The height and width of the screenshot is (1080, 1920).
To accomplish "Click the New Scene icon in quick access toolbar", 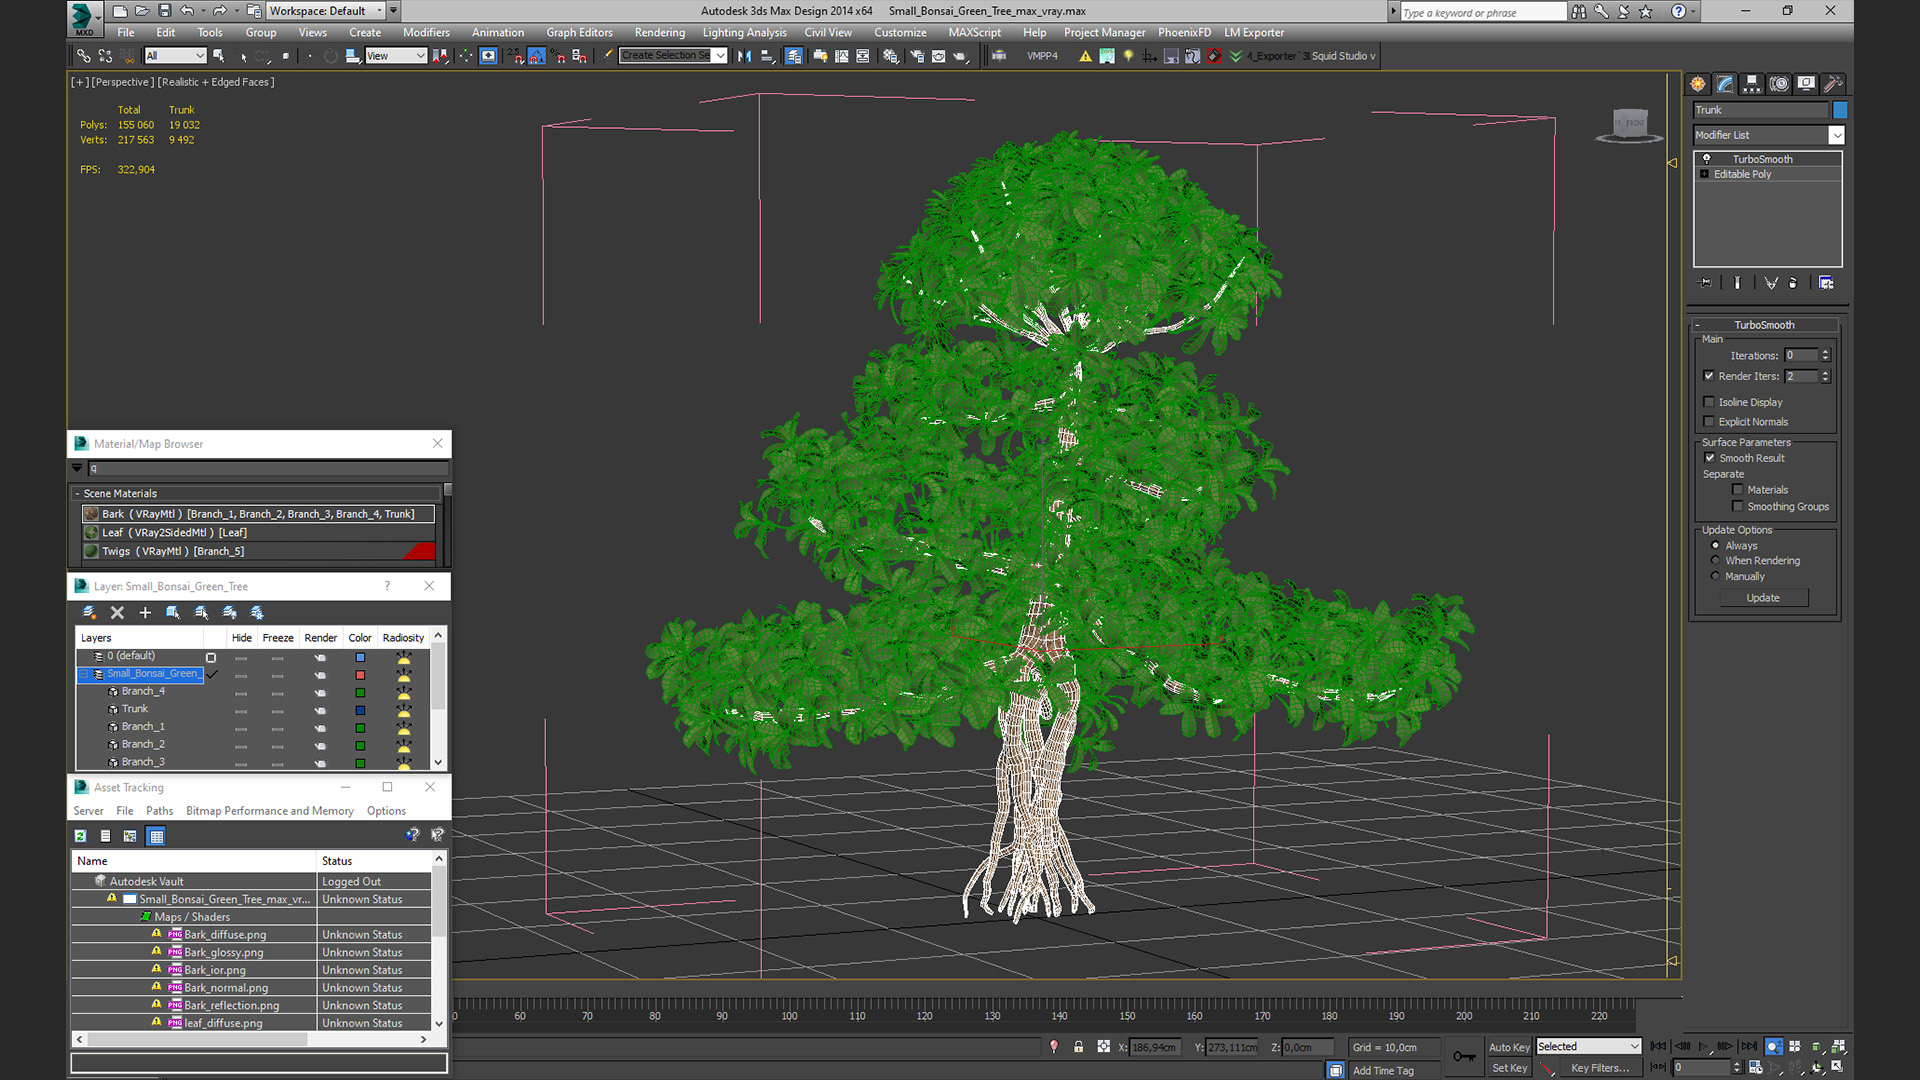I will click(120, 11).
